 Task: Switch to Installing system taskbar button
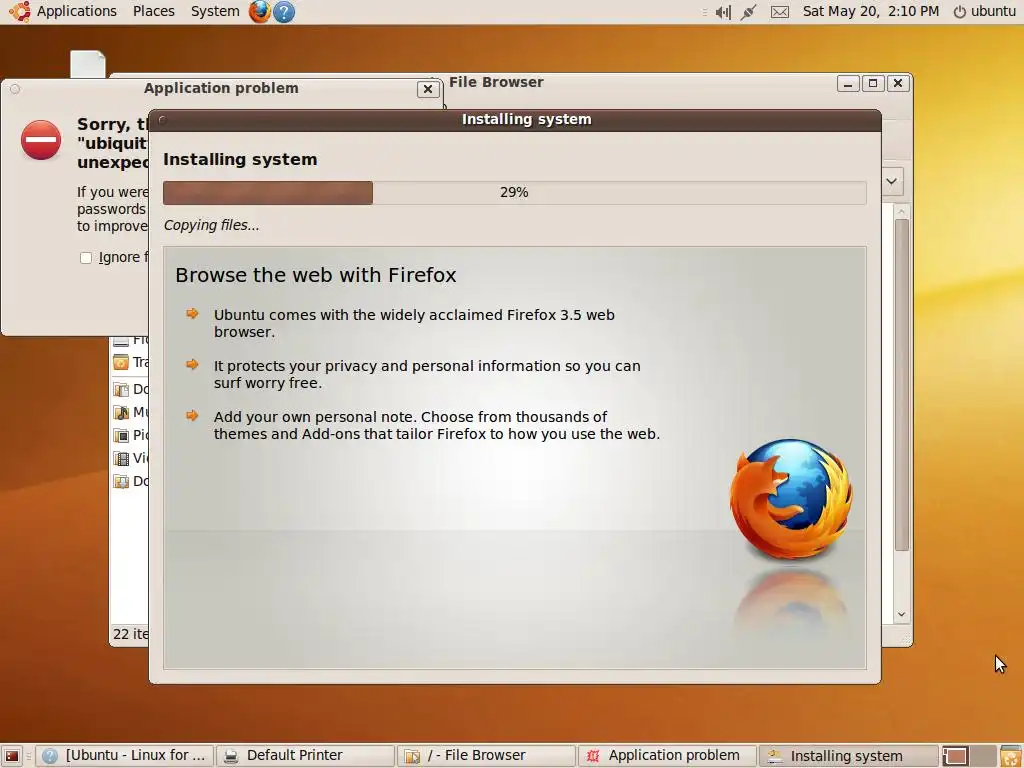tap(848, 756)
